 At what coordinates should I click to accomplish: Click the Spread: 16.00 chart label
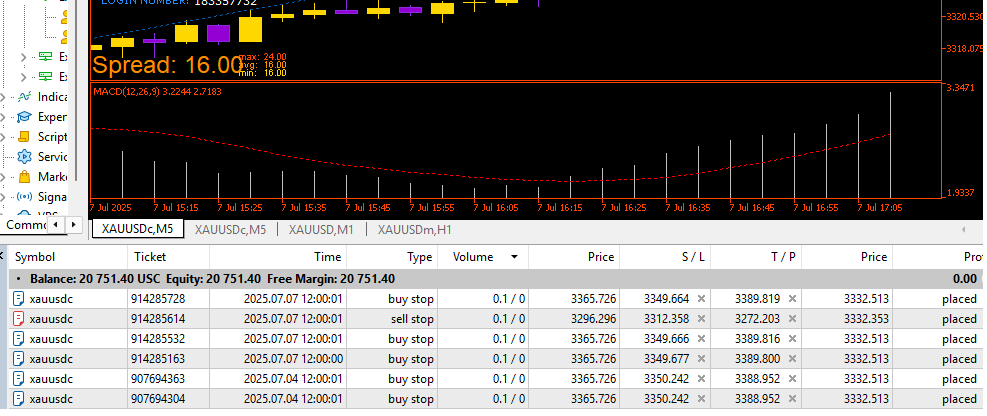(x=167, y=65)
